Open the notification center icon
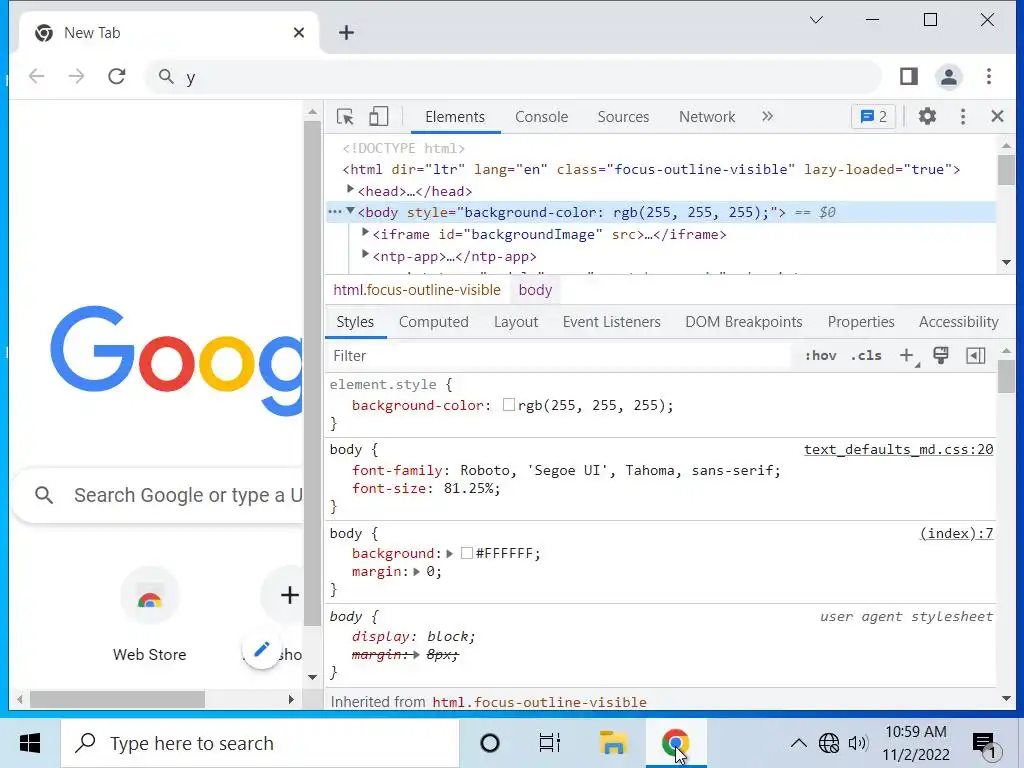 coord(986,745)
